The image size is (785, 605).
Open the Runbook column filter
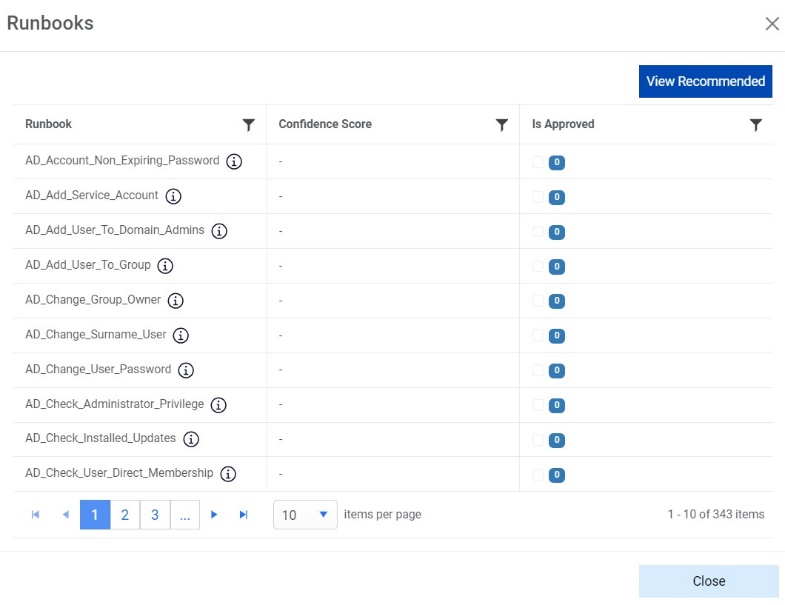tap(249, 125)
